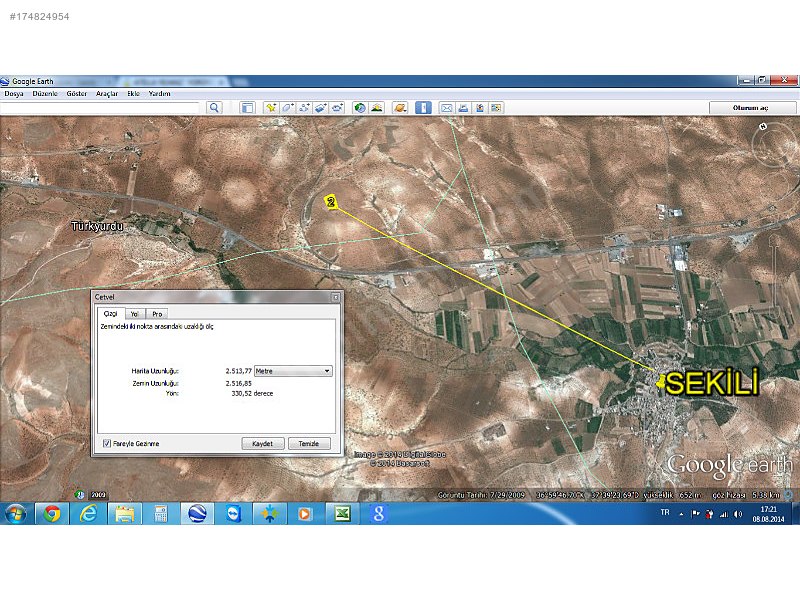Image resolution: width=800 pixels, height=600 pixels.
Task: Toggle the sidebar panel icon
Action: [247, 108]
